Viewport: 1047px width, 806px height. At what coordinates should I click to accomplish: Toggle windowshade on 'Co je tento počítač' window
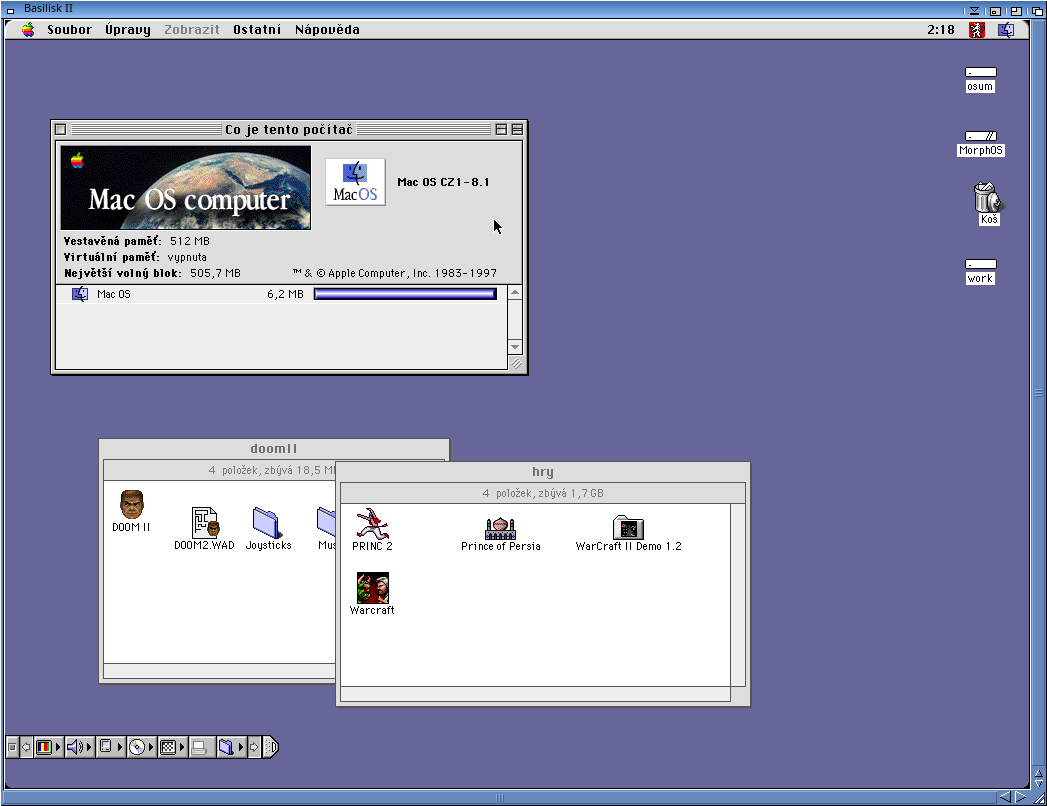point(516,129)
